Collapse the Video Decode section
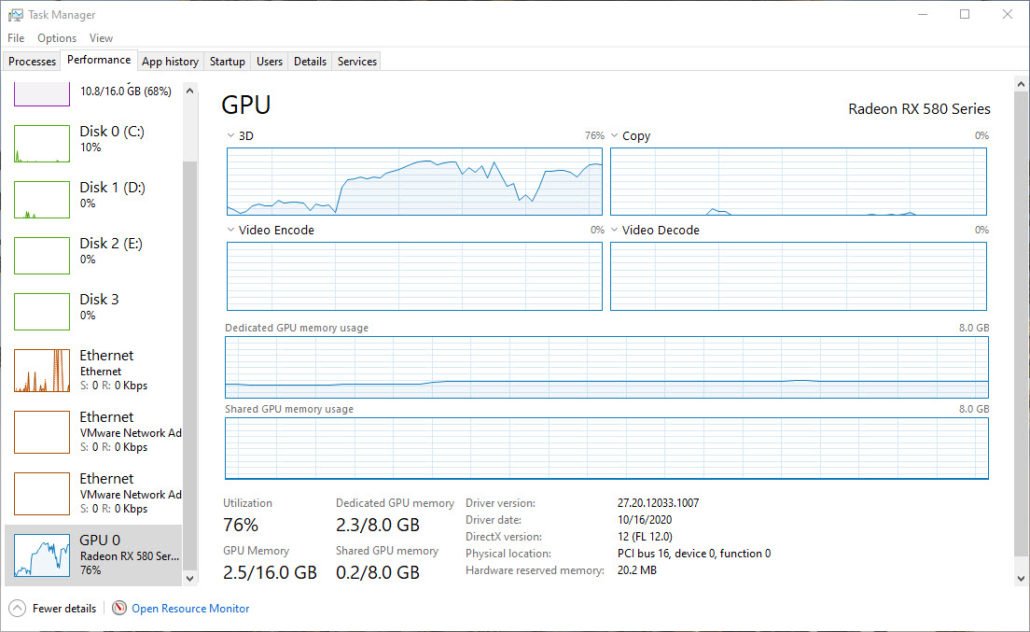 click(614, 230)
